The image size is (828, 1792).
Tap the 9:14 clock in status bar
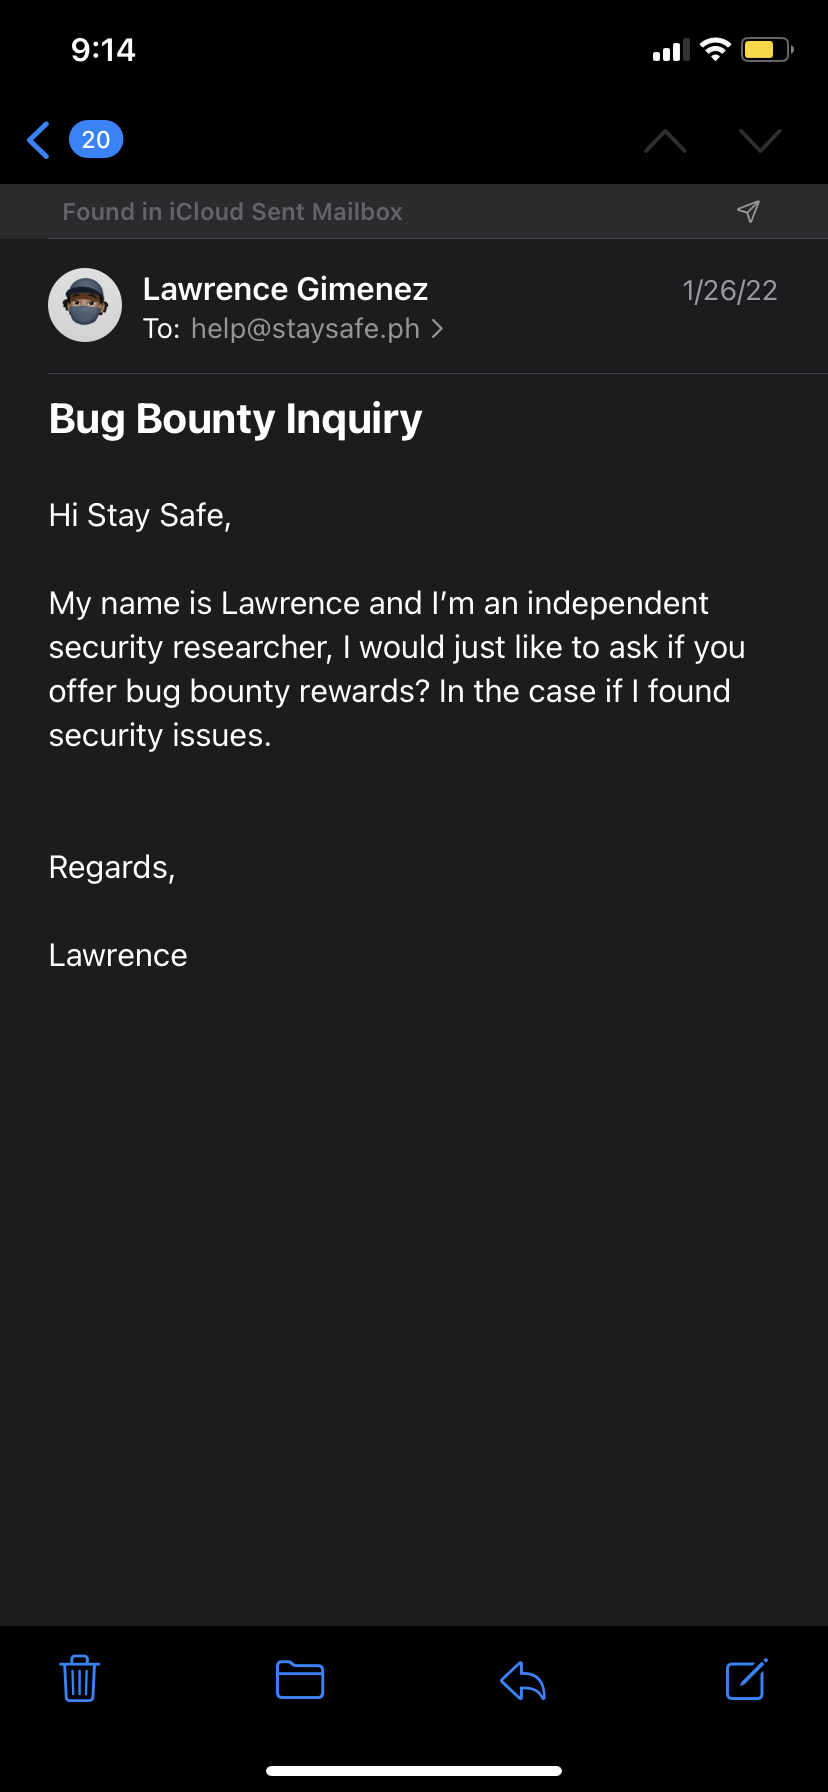point(103,50)
